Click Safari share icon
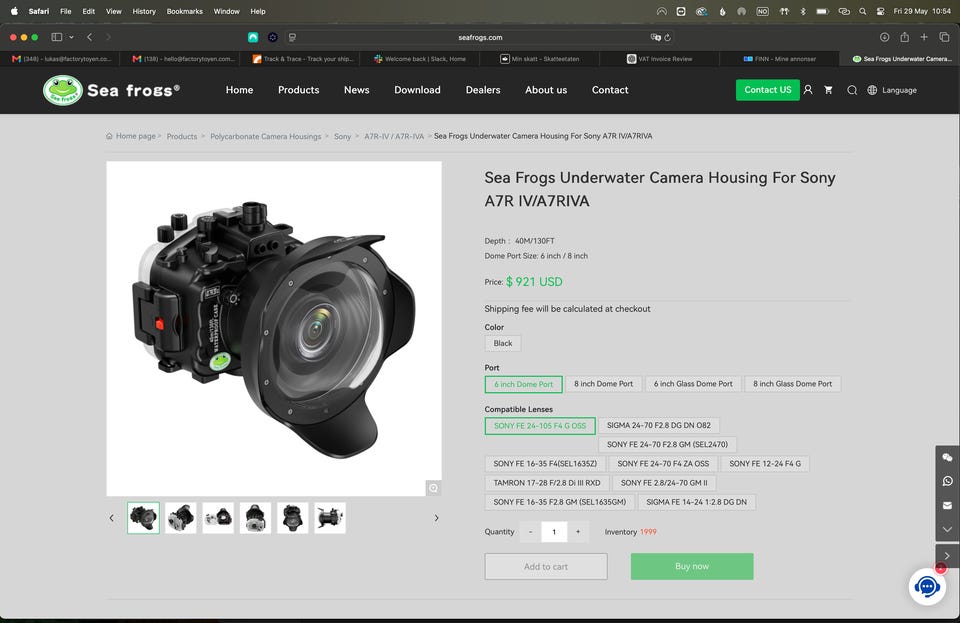The height and width of the screenshot is (623, 960). coord(904,37)
